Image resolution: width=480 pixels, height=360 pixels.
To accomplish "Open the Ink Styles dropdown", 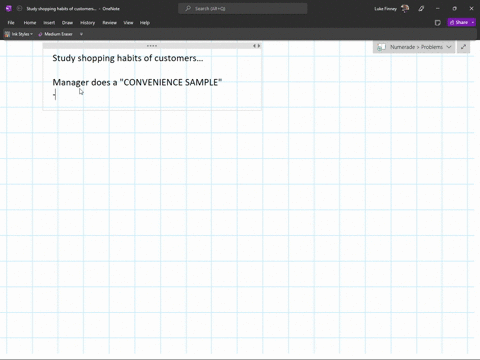I will [19, 34].
